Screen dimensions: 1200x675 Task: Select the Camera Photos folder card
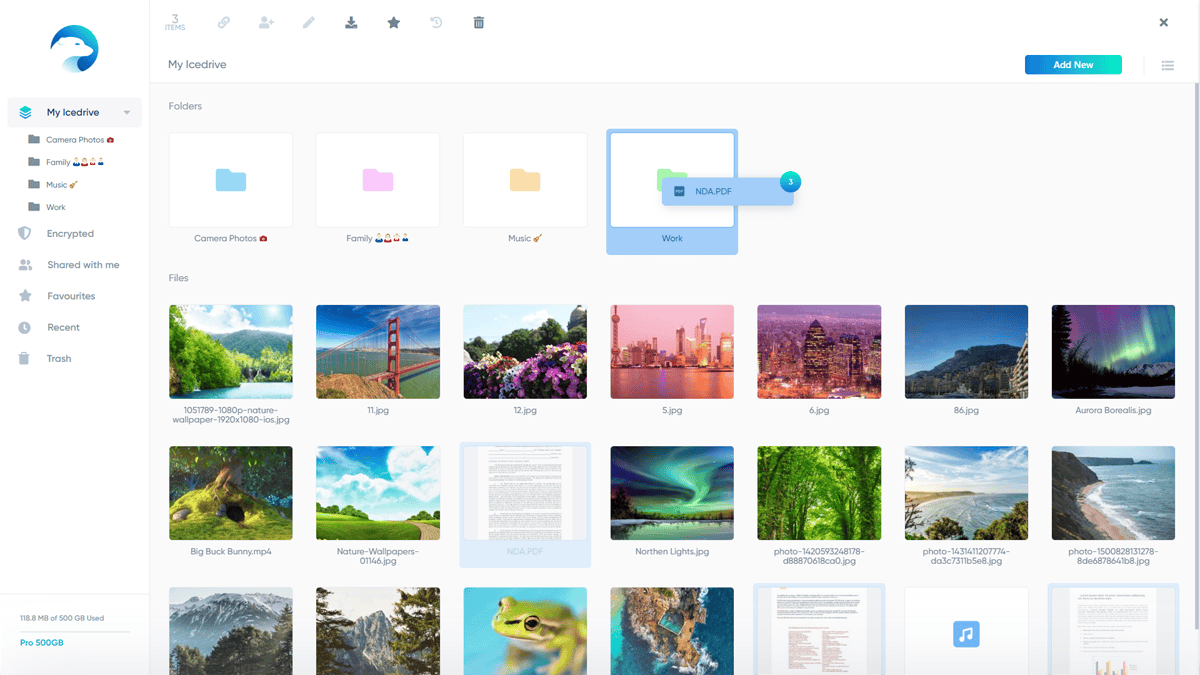[x=231, y=180]
